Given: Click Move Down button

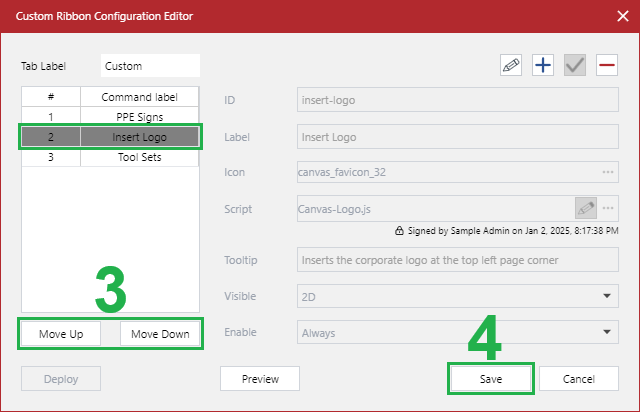Looking at the screenshot, I should 160,334.
